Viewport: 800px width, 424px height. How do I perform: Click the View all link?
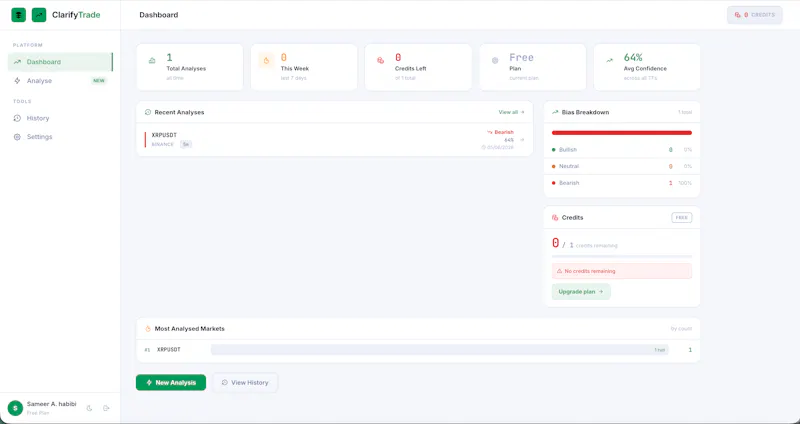(x=511, y=112)
